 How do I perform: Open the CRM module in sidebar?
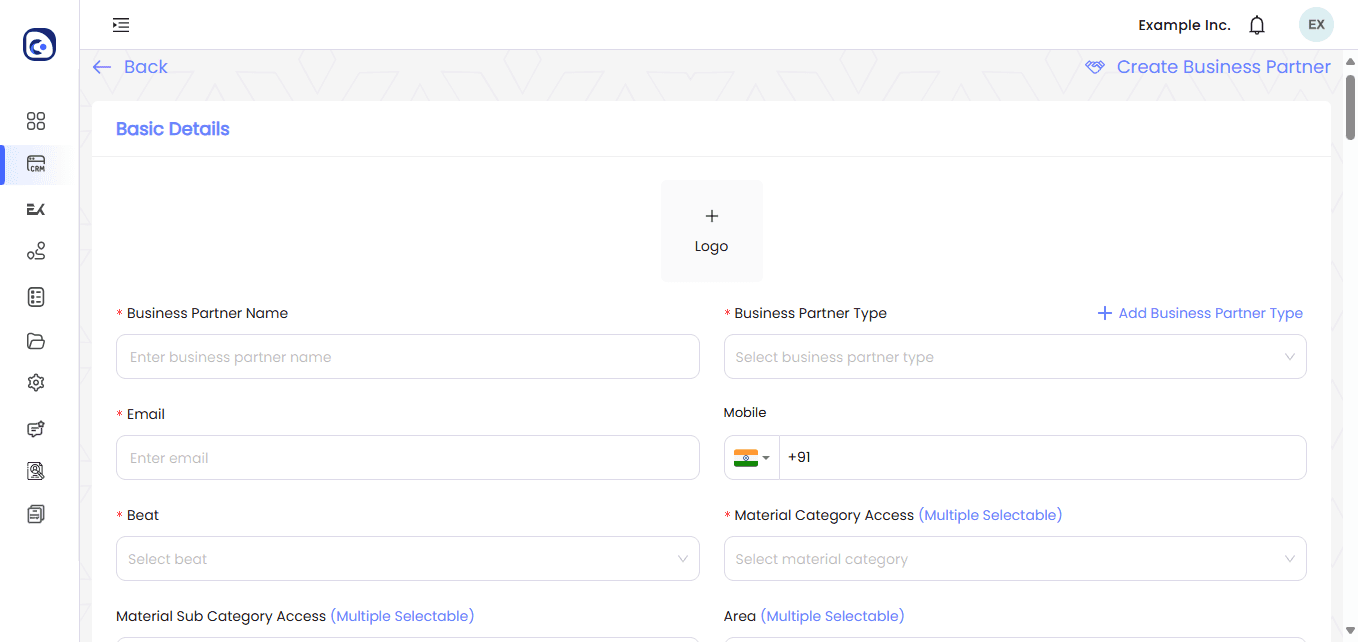pos(36,165)
